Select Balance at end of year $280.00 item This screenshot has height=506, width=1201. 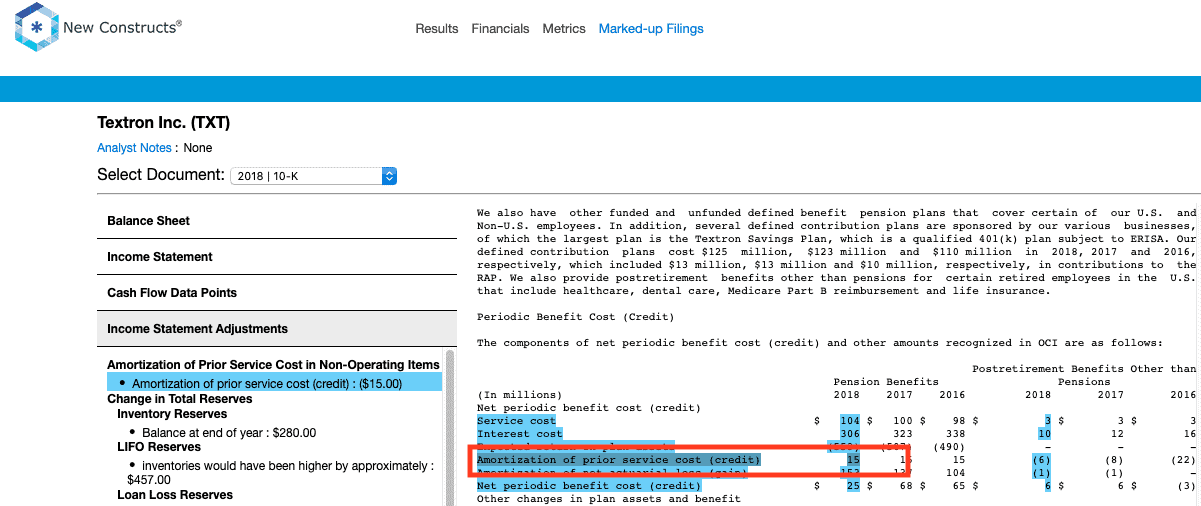[229, 433]
